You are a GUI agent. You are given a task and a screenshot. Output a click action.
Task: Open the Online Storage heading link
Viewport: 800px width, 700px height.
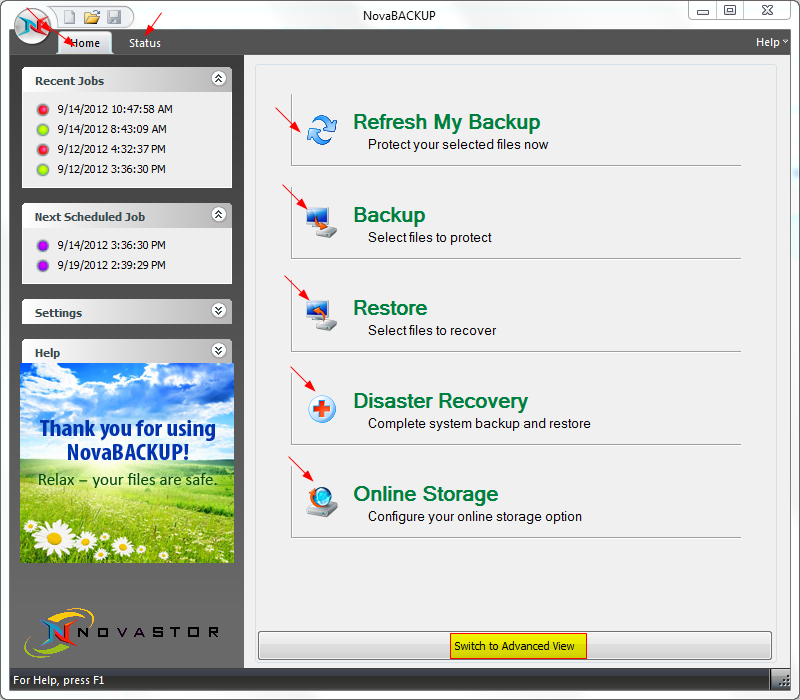(x=426, y=494)
